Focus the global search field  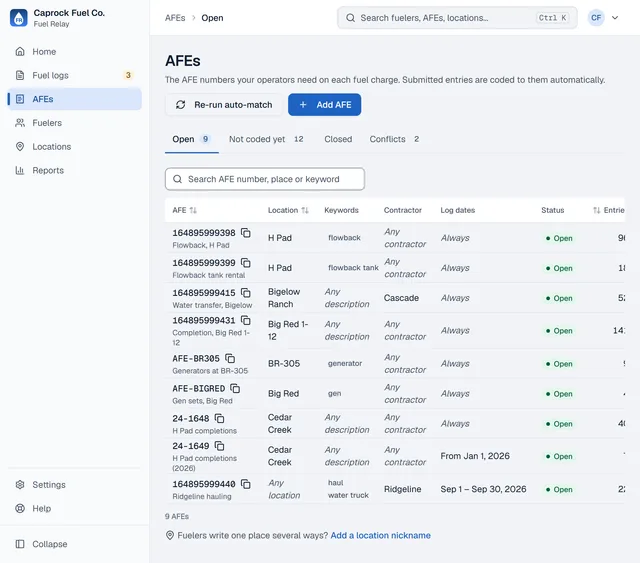click(457, 18)
